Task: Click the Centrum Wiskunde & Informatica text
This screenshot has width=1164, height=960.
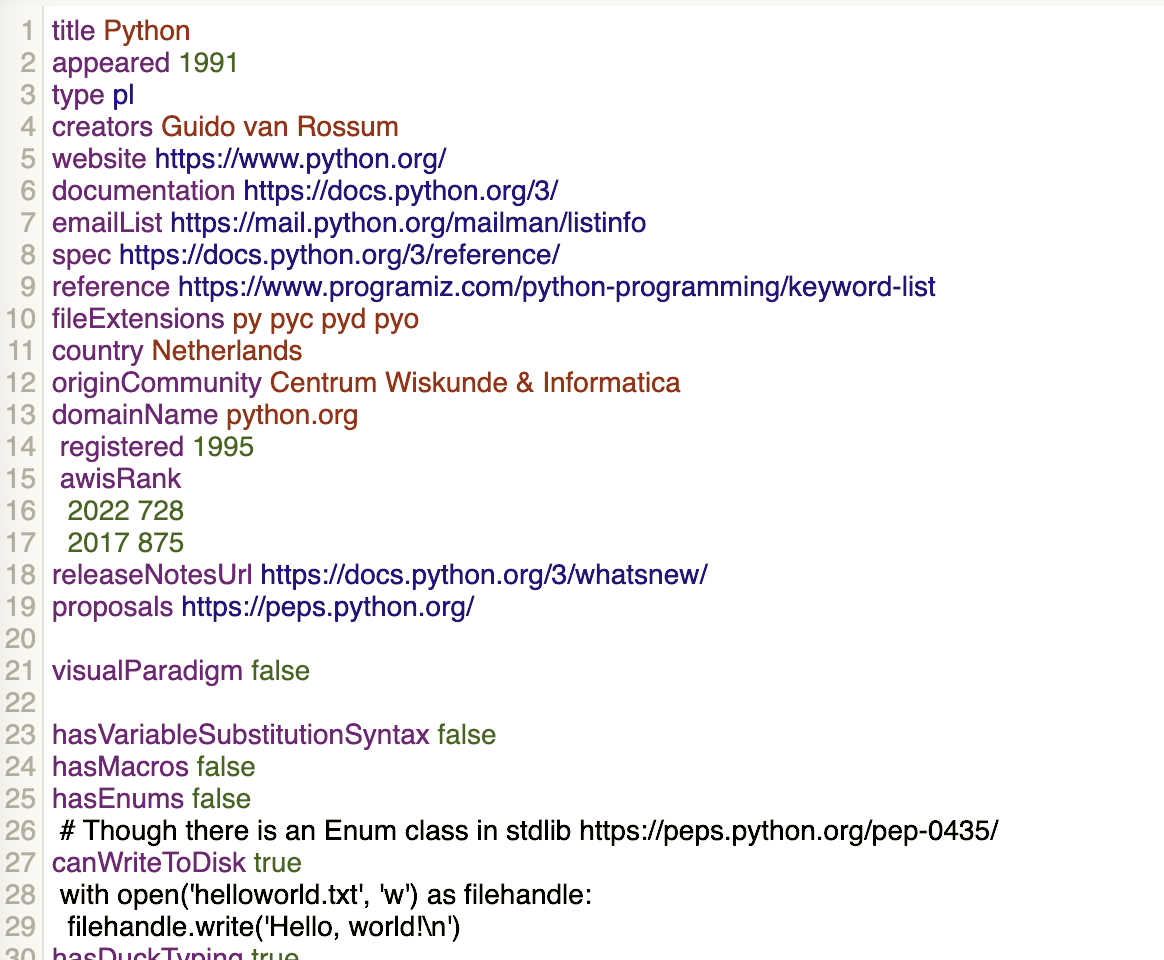Action: point(475,383)
